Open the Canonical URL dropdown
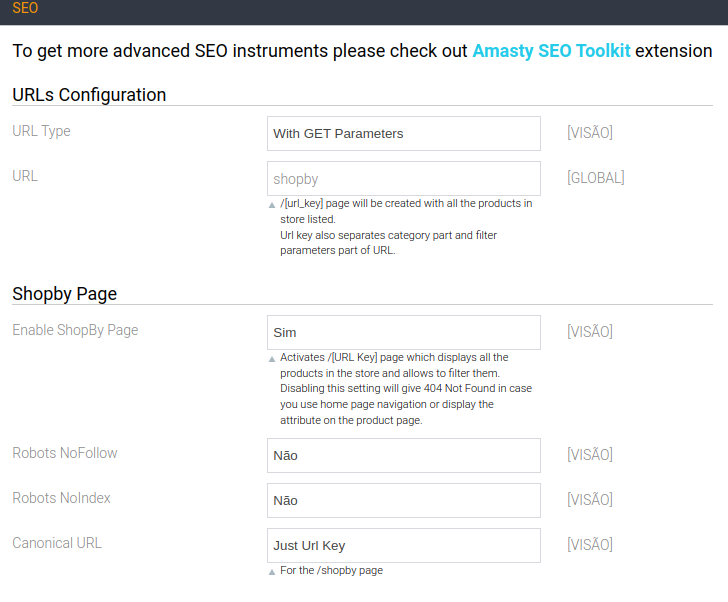 [403, 545]
